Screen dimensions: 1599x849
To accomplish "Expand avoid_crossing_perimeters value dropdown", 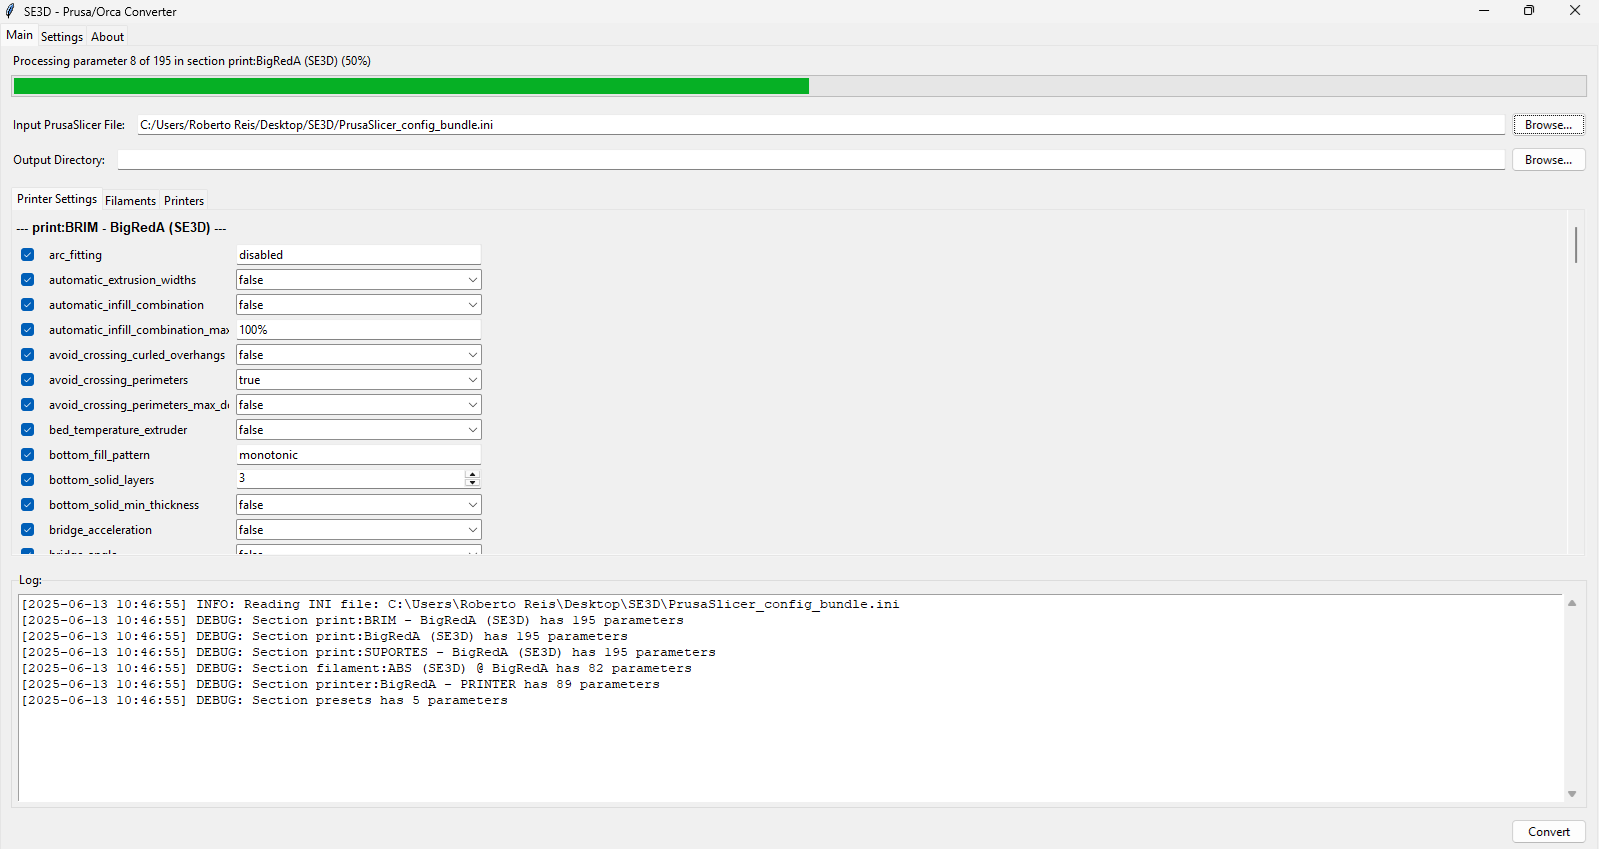I will [x=358, y=380].
